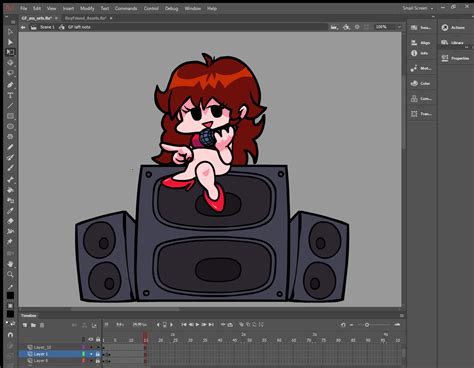Toggle lock on Layer 1 row
The height and width of the screenshot is (368, 474).
pos(98,354)
